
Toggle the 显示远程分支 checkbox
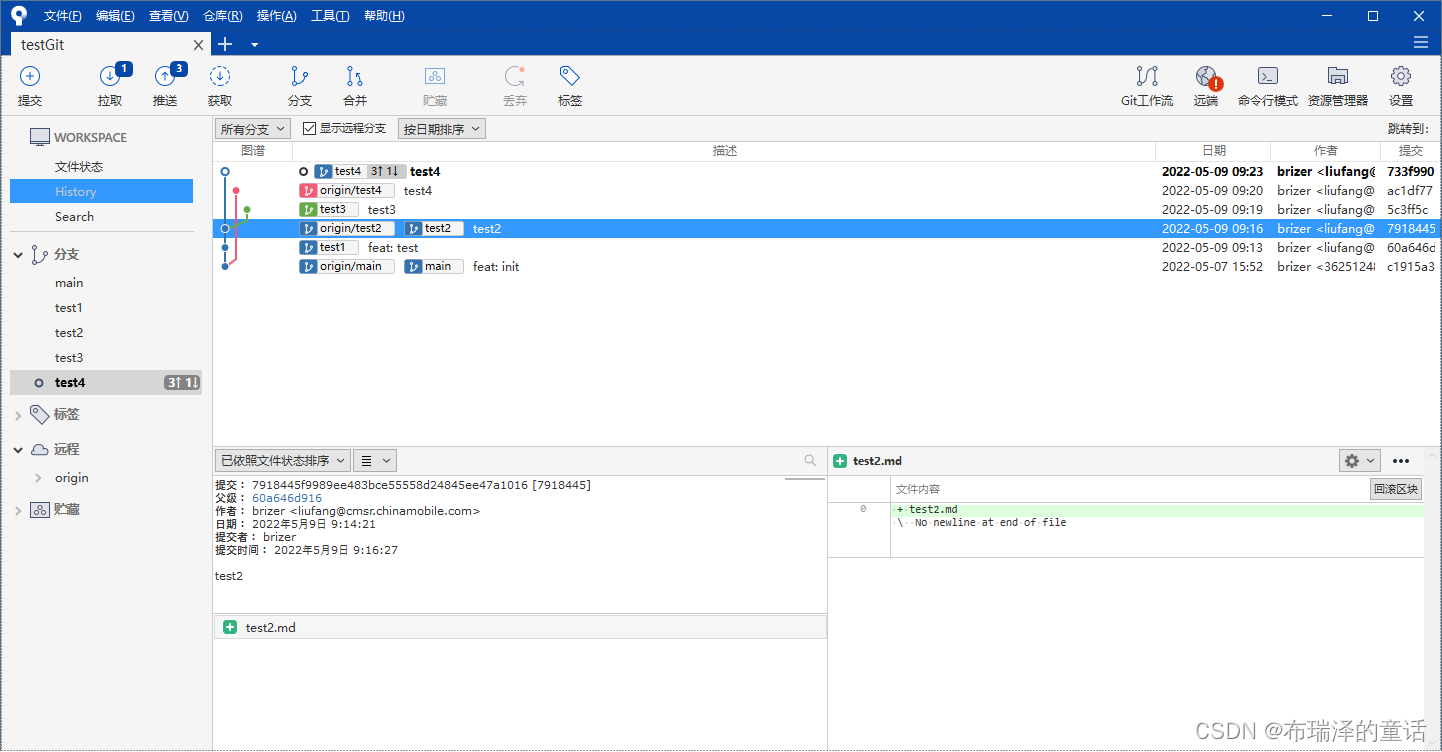coord(309,129)
